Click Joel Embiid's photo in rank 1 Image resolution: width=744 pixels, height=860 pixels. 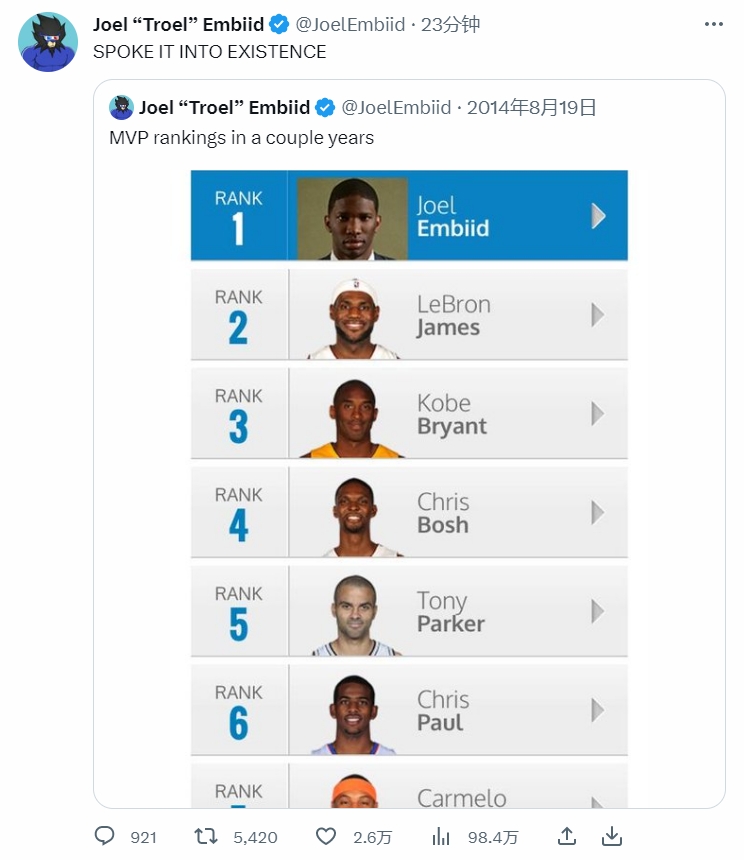[x=352, y=217]
